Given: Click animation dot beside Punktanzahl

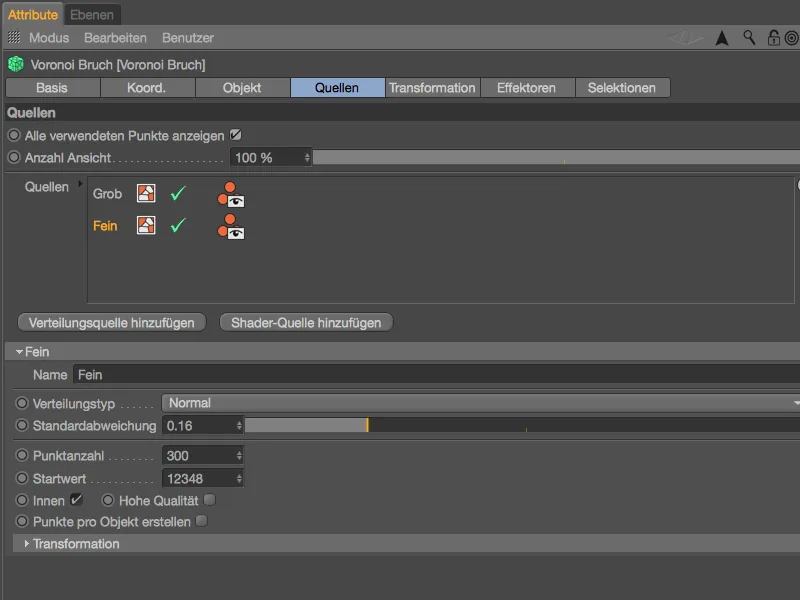Looking at the screenshot, I should pyautogui.click(x=22, y=455).
